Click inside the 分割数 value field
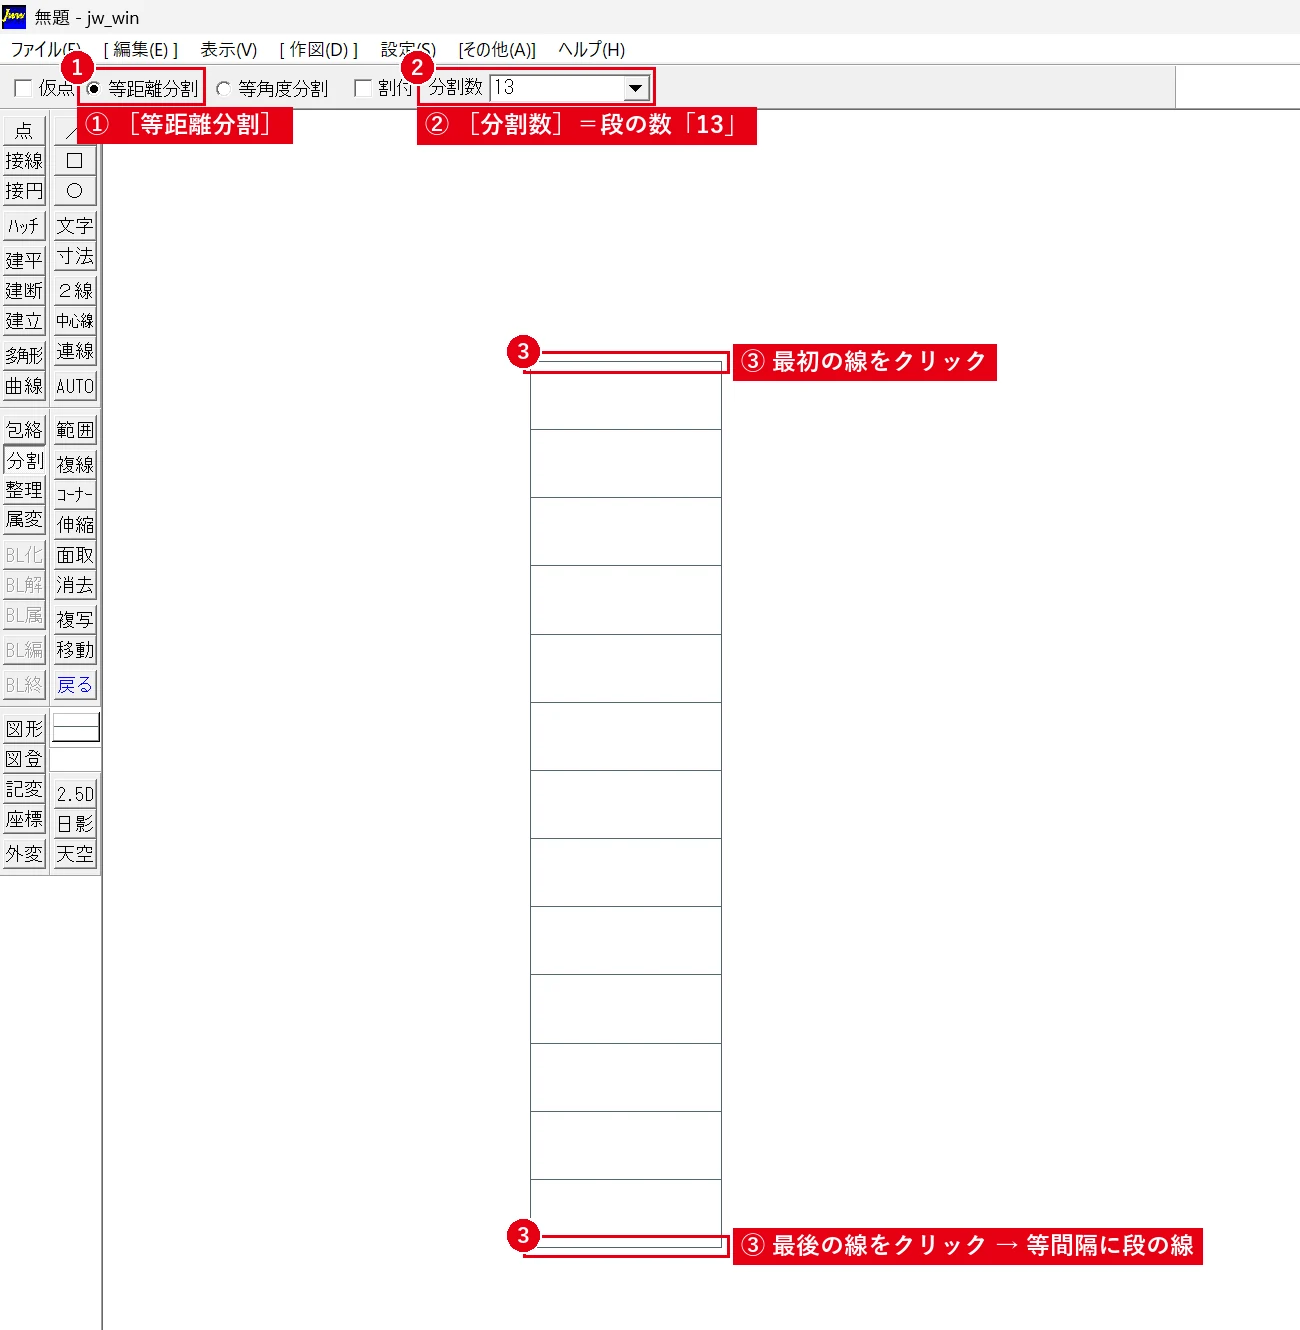 pos(557,88)
